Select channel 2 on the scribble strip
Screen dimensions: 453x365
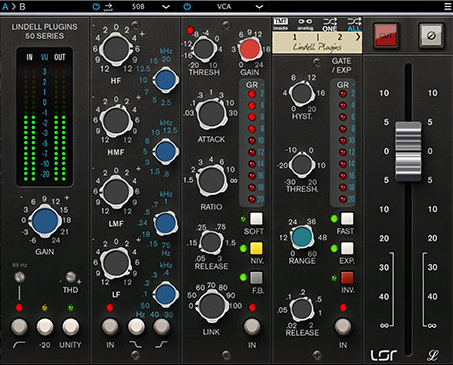tap(340, 37)
